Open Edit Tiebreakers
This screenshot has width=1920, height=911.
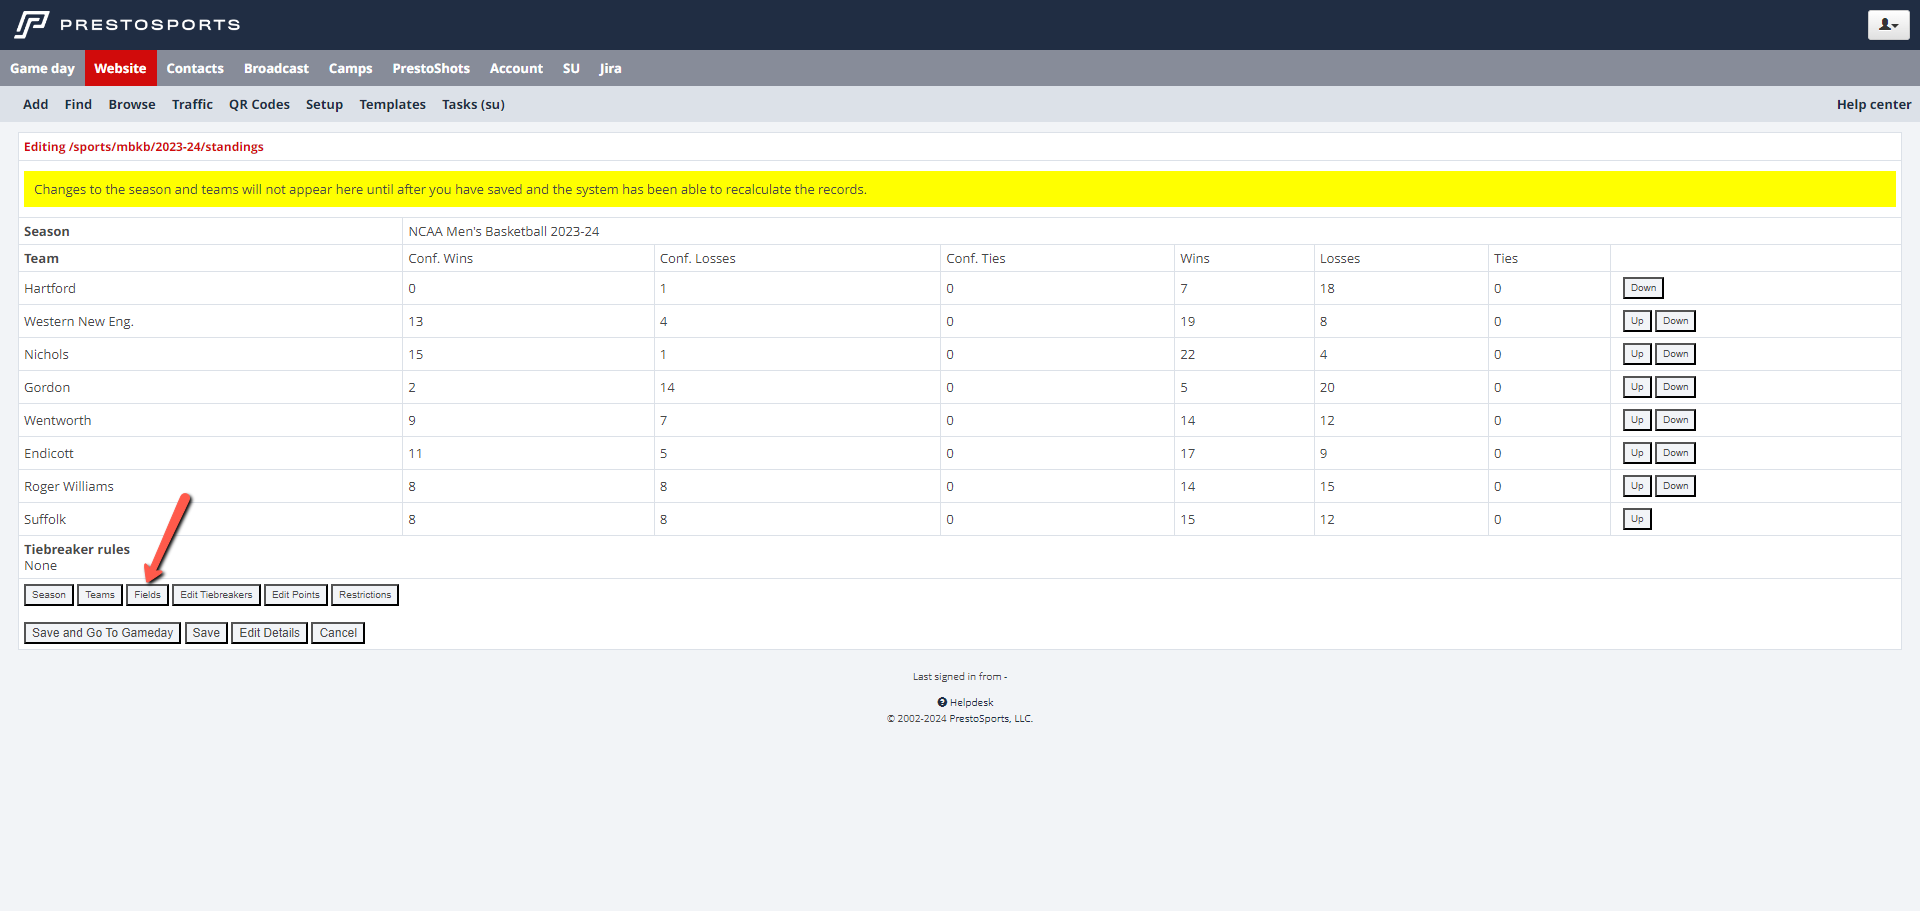[216, 595]
